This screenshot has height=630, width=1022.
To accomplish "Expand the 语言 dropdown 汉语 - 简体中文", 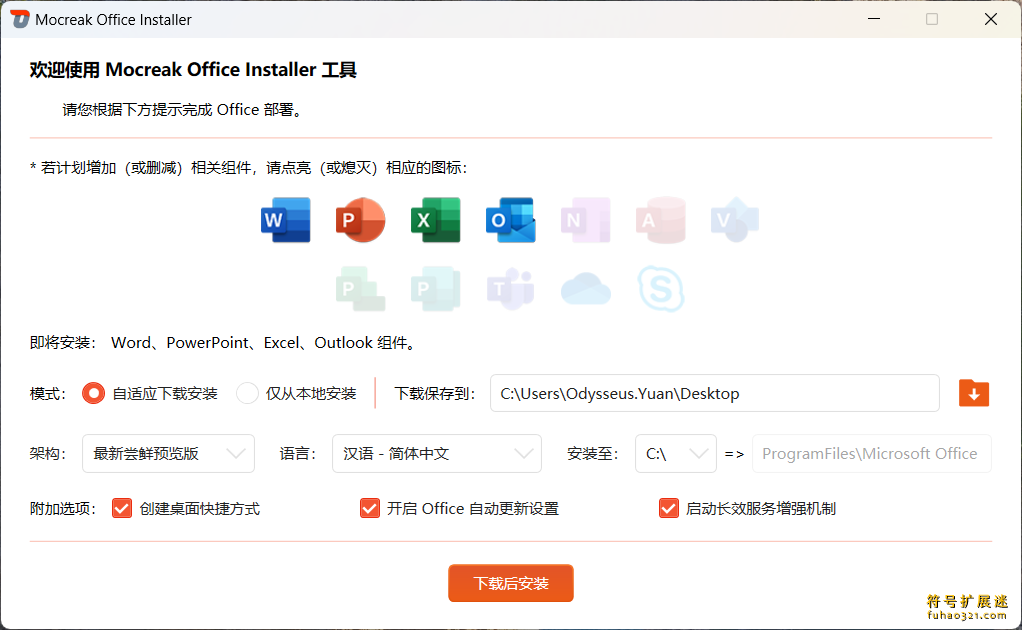I will coord(436,453).
